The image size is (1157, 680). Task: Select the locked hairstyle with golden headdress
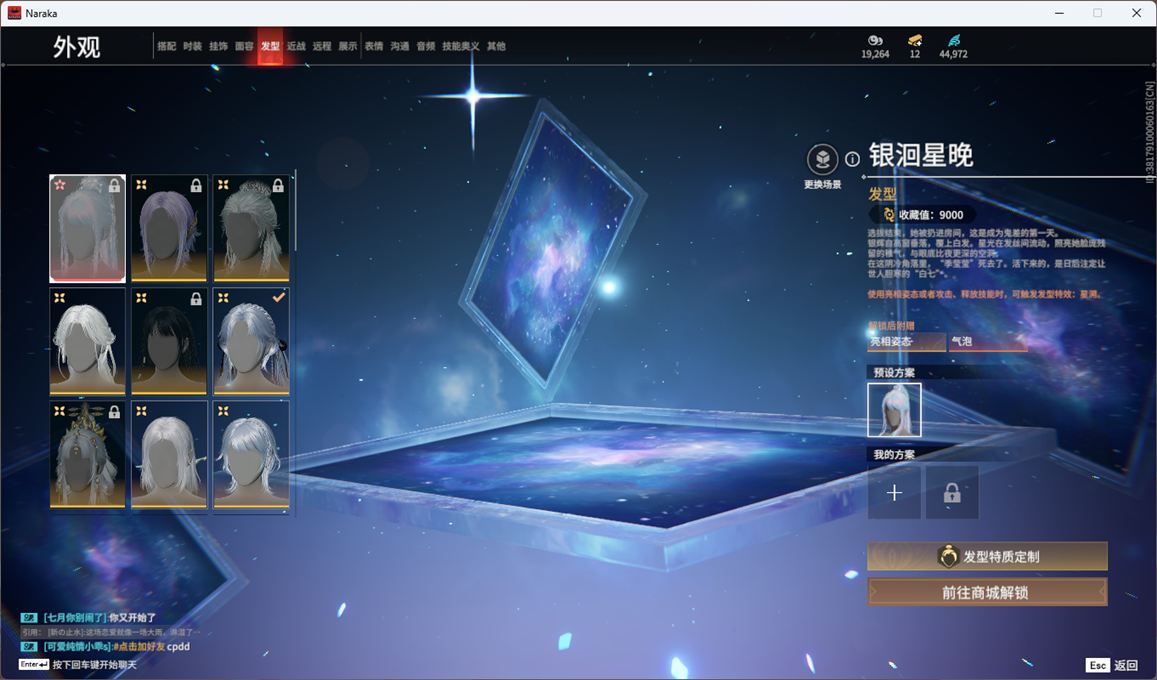[87, 454]
